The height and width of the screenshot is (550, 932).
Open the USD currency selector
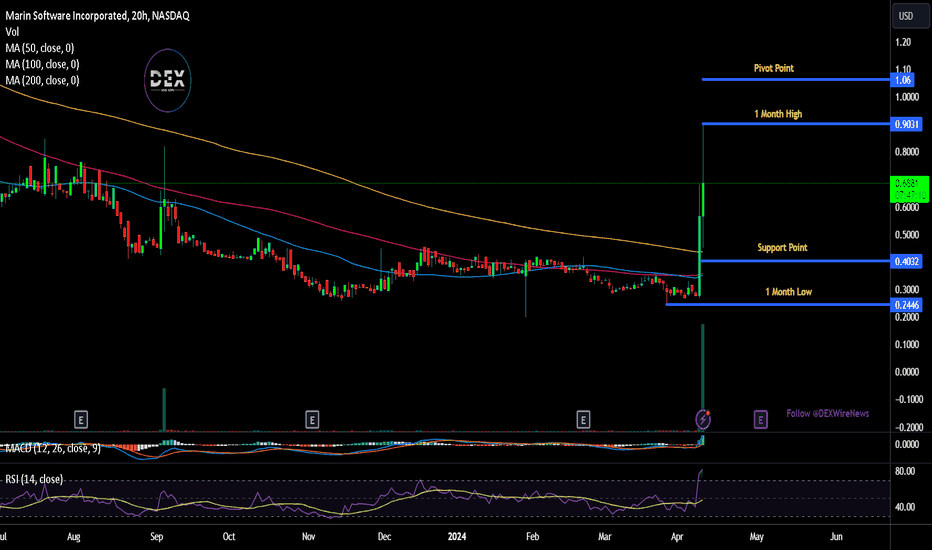pyautogui.click(x=909, y=16)
